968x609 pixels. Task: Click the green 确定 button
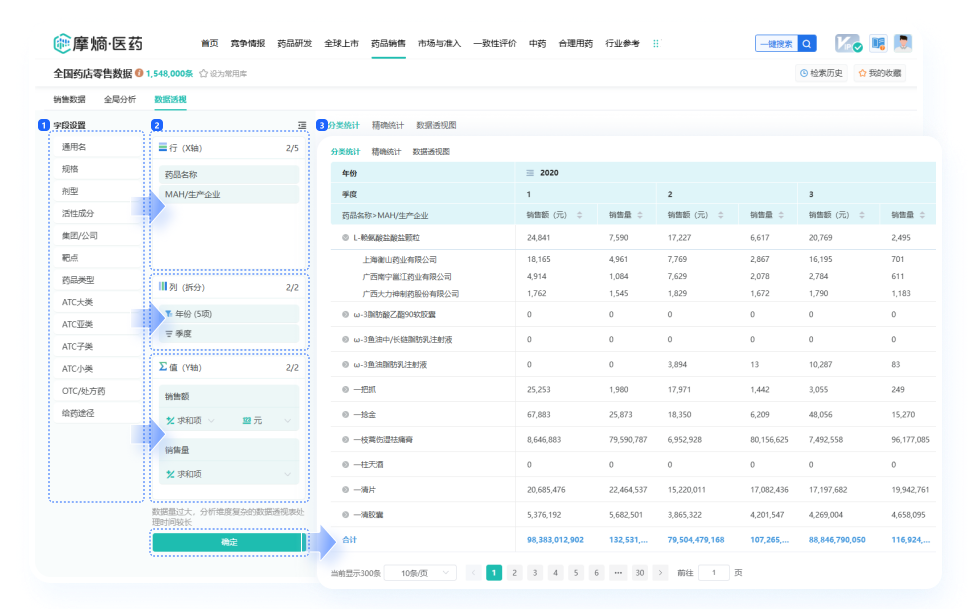[x=229, y=541]
